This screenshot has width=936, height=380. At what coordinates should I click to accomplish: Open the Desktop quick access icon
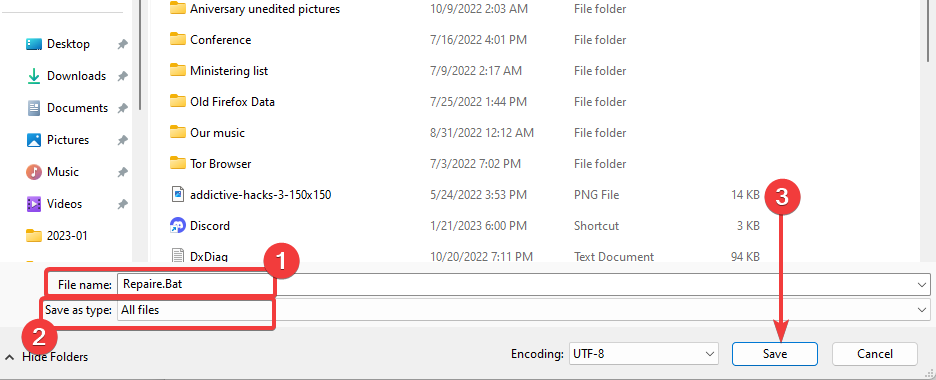pos(34,44)
